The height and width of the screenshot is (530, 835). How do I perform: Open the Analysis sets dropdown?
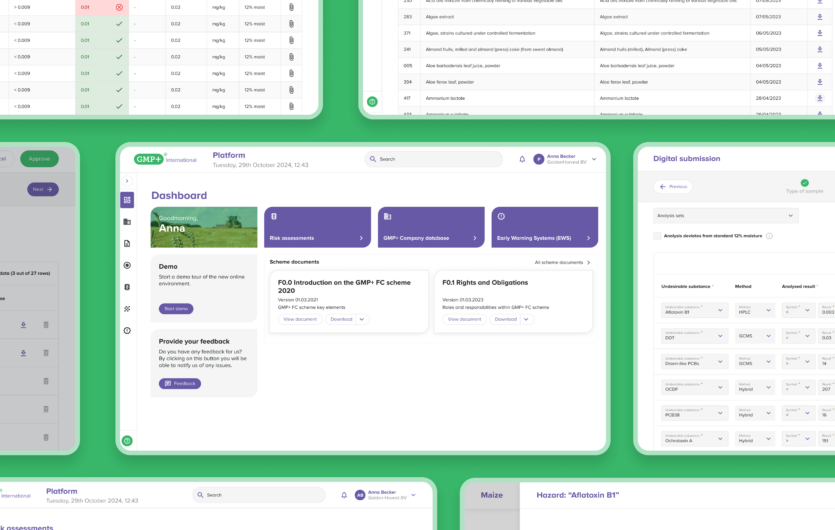coord(726,215)
